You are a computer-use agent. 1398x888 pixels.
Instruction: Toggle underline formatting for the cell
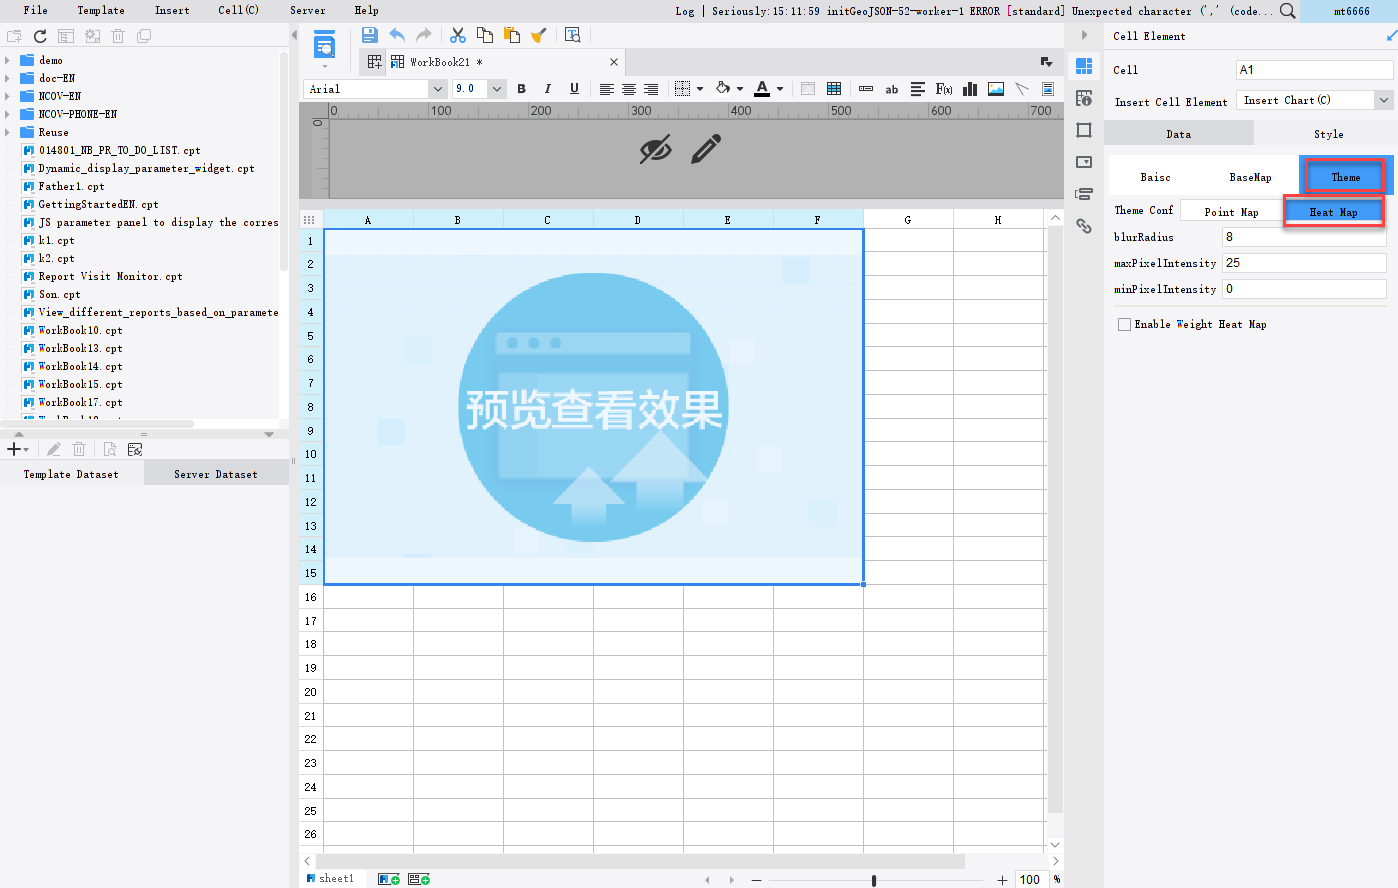(574, 89)
